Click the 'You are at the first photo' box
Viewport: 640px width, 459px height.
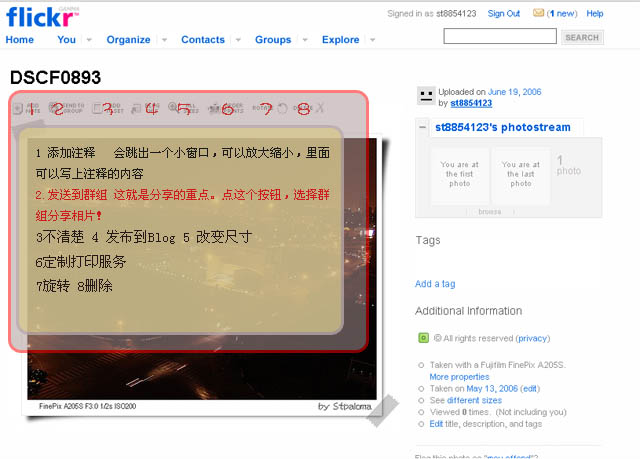pos(460,174)
